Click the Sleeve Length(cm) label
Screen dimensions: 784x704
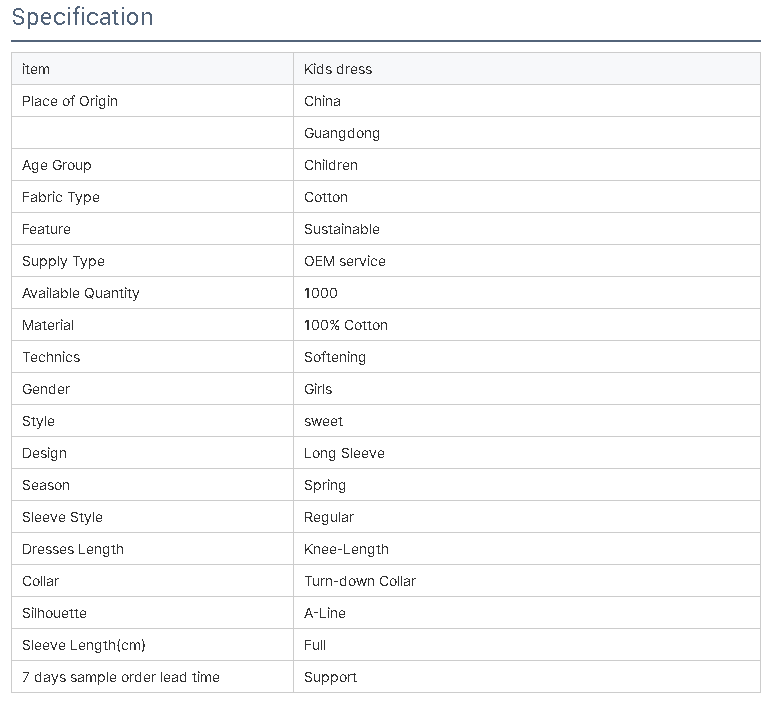[84, 646]
